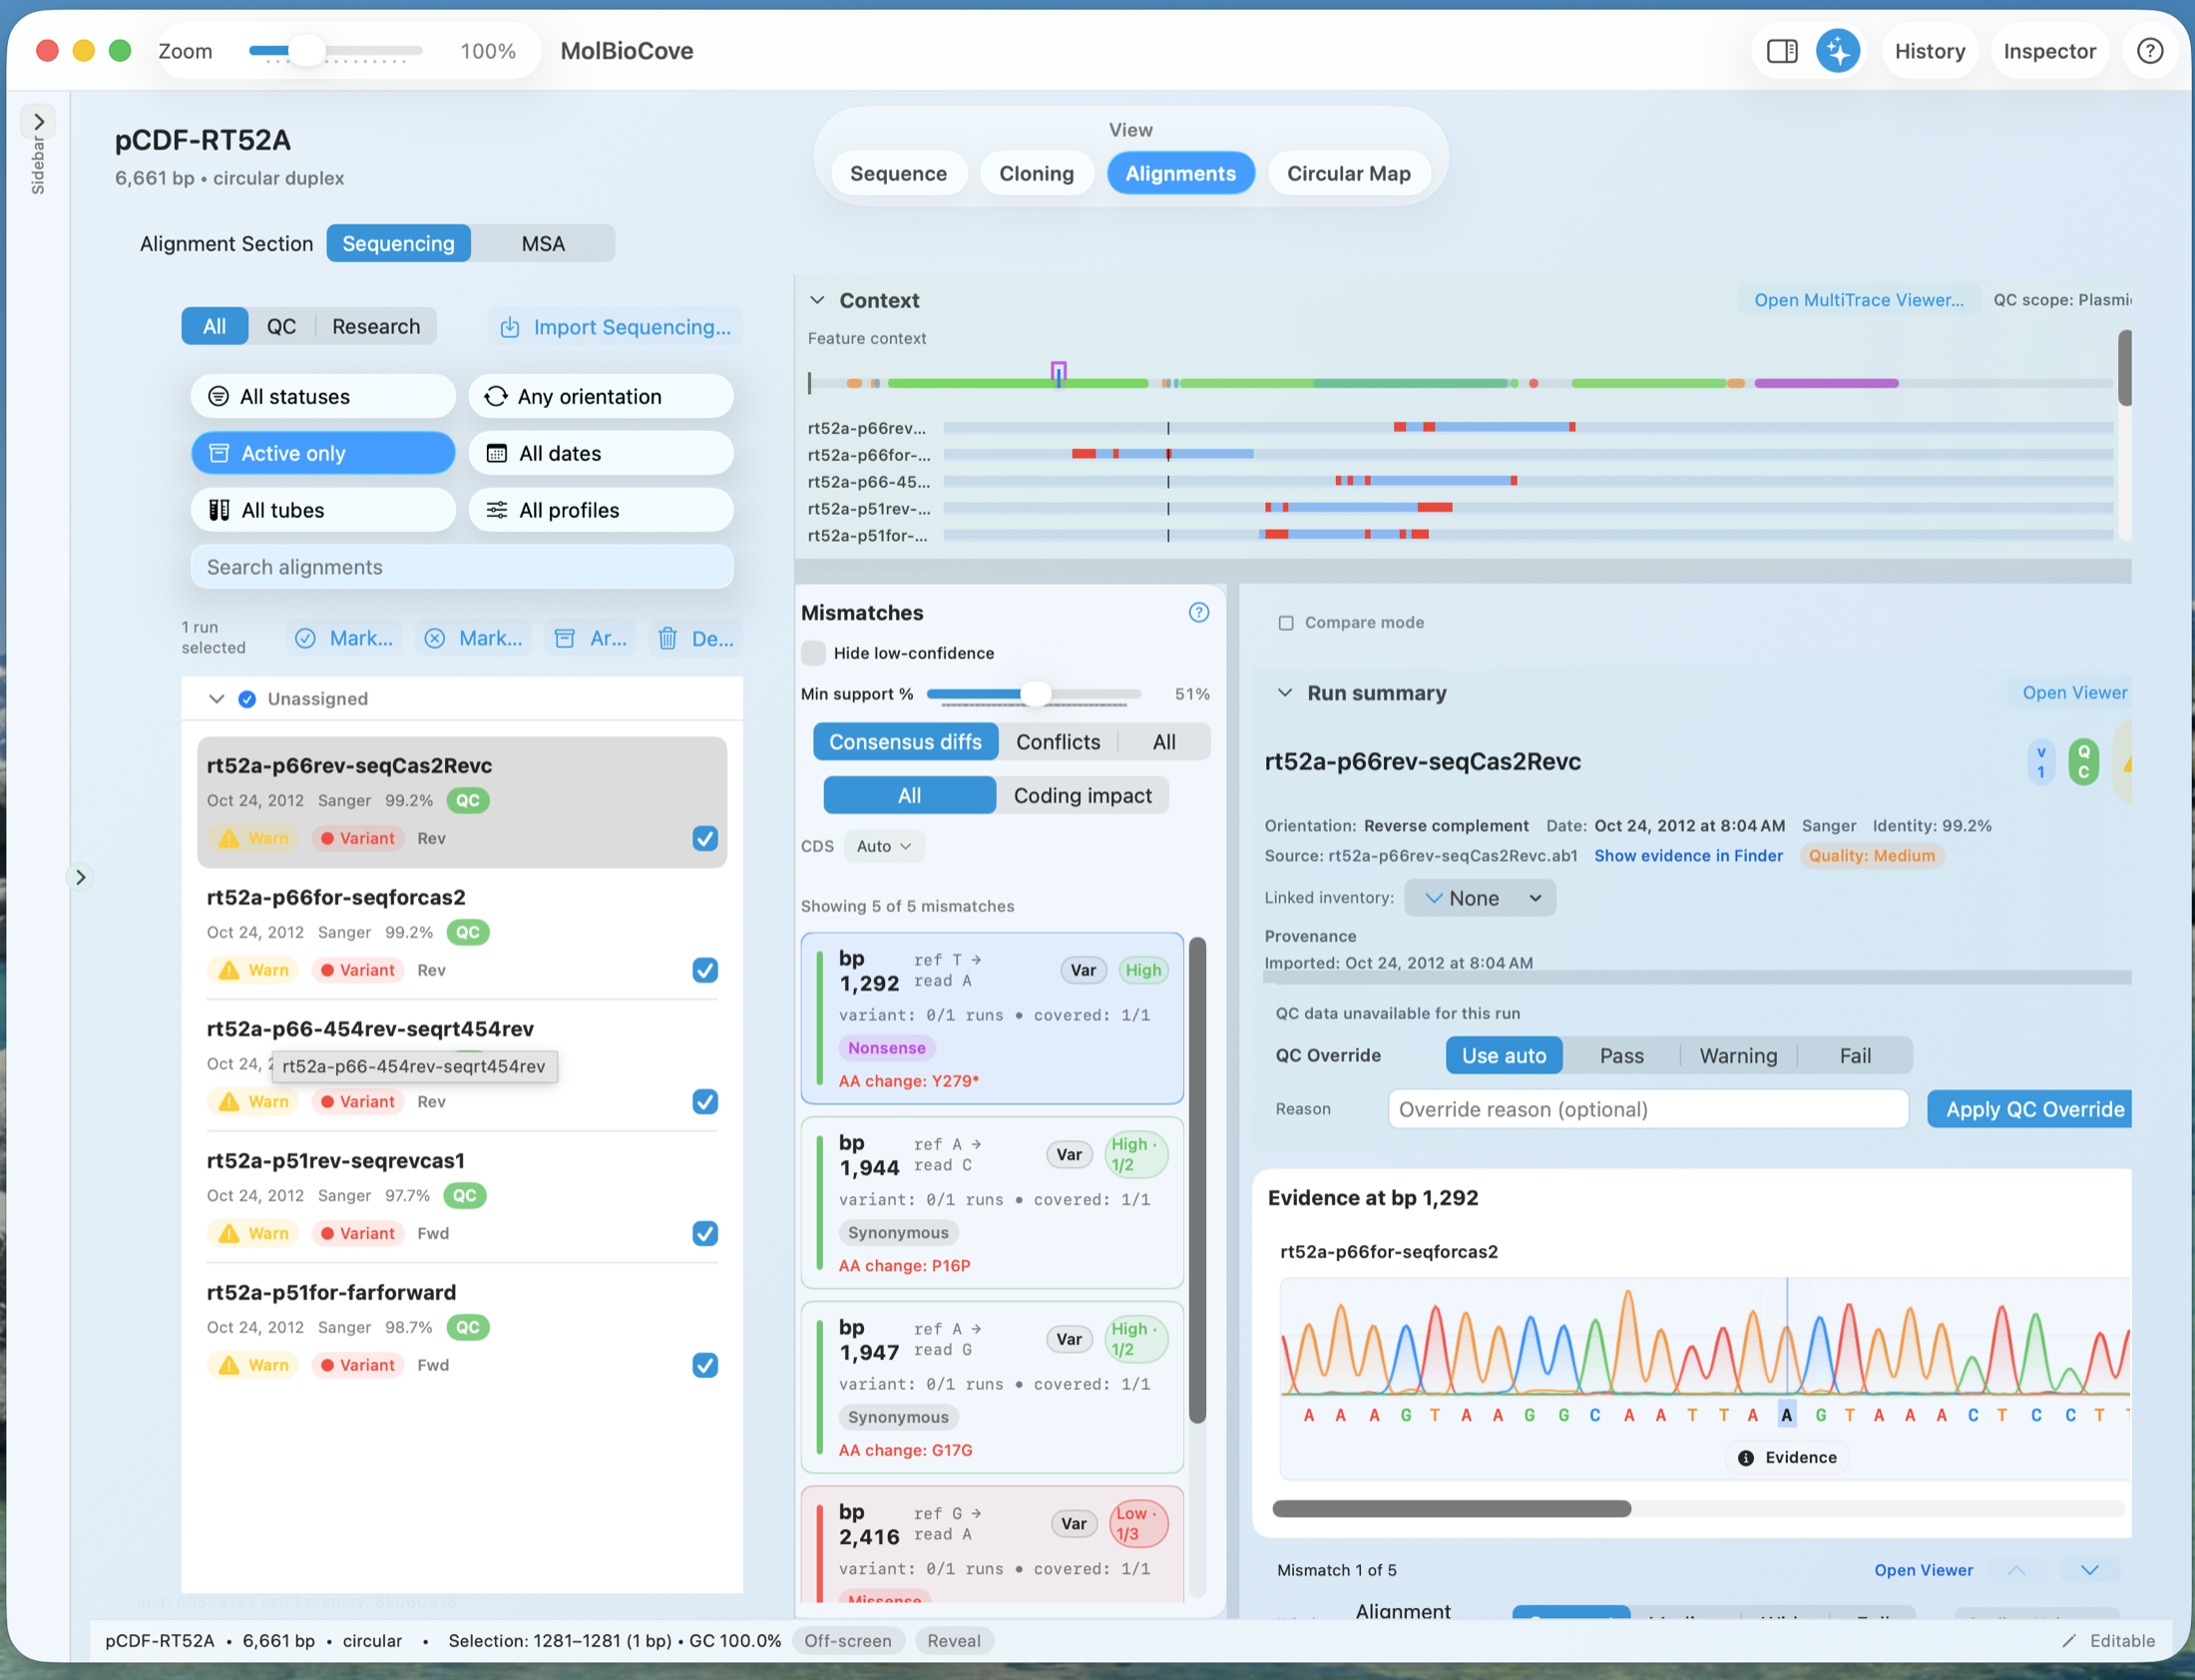
Task: Switch to Circular Map view tab
Action: pyautogui.click(x=1347, y=173)
